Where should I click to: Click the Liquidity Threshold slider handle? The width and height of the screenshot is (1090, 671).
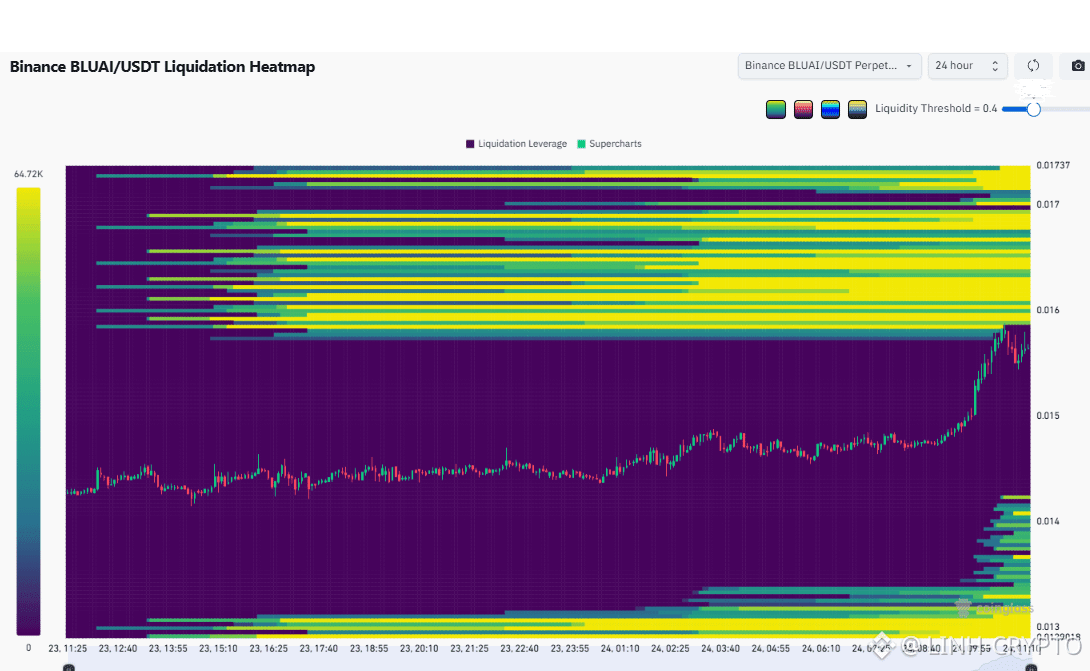1034,109
